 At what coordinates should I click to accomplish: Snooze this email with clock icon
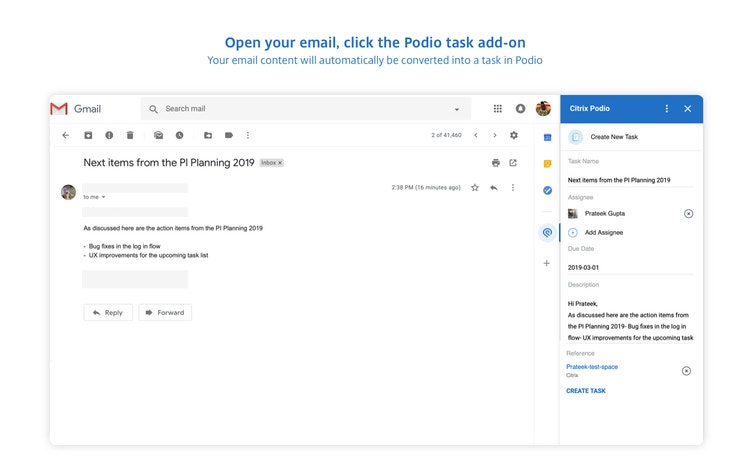click(x=179, y=135)
